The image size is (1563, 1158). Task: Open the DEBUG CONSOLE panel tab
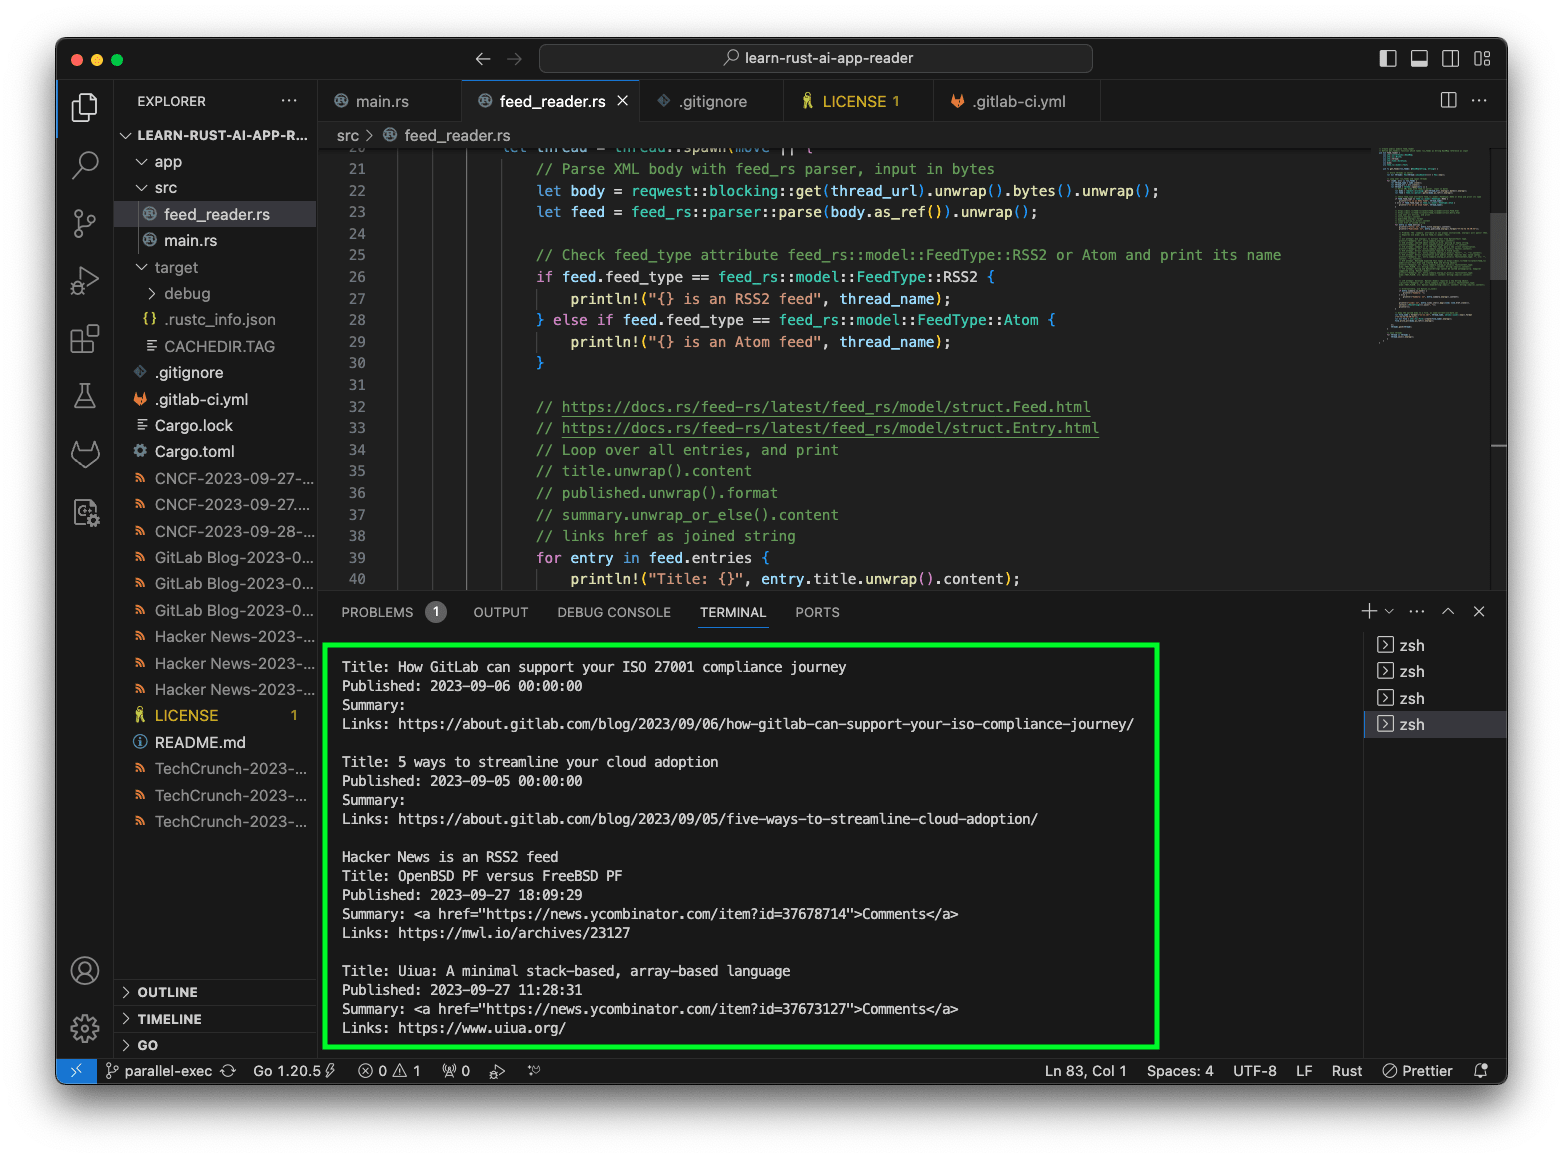614,612
